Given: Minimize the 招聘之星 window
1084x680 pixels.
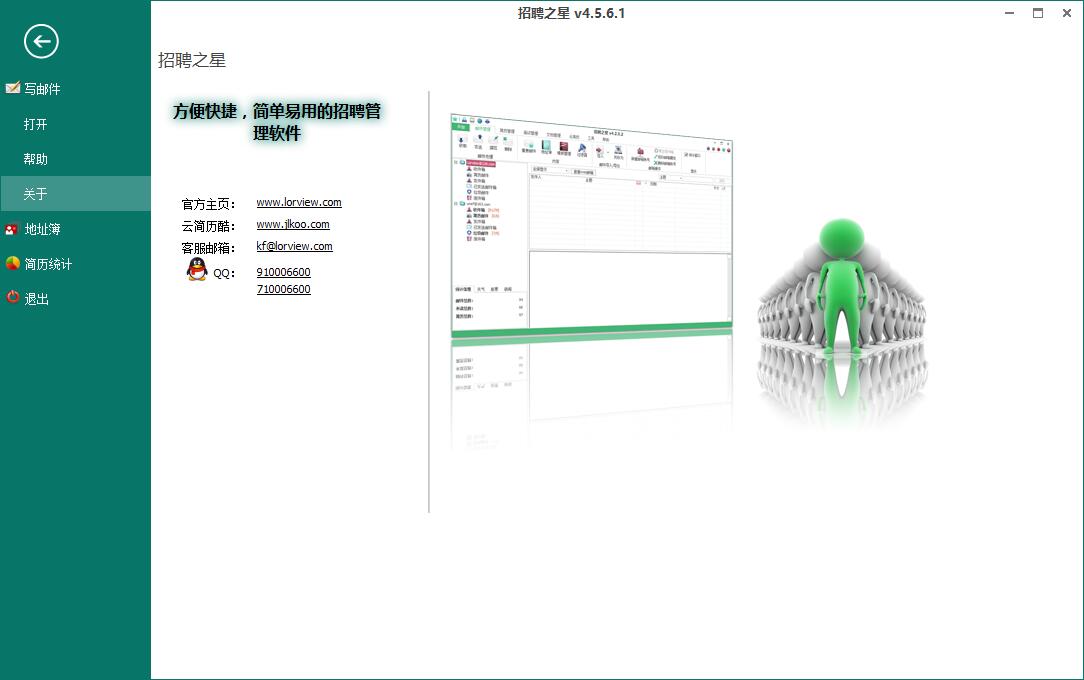Looking at the screenshot, I should click(1009, 13).
